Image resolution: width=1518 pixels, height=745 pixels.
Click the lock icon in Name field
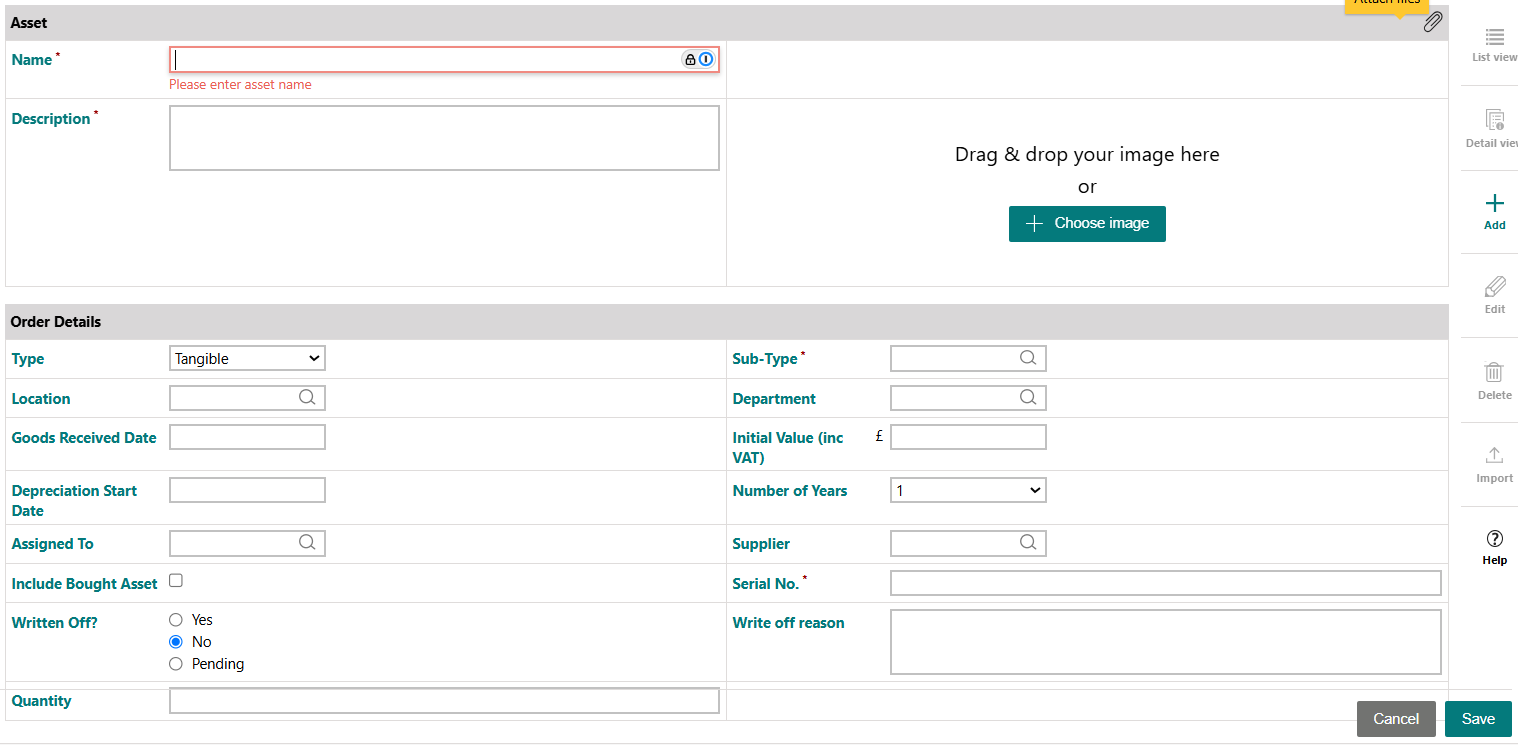pos(690,59)
